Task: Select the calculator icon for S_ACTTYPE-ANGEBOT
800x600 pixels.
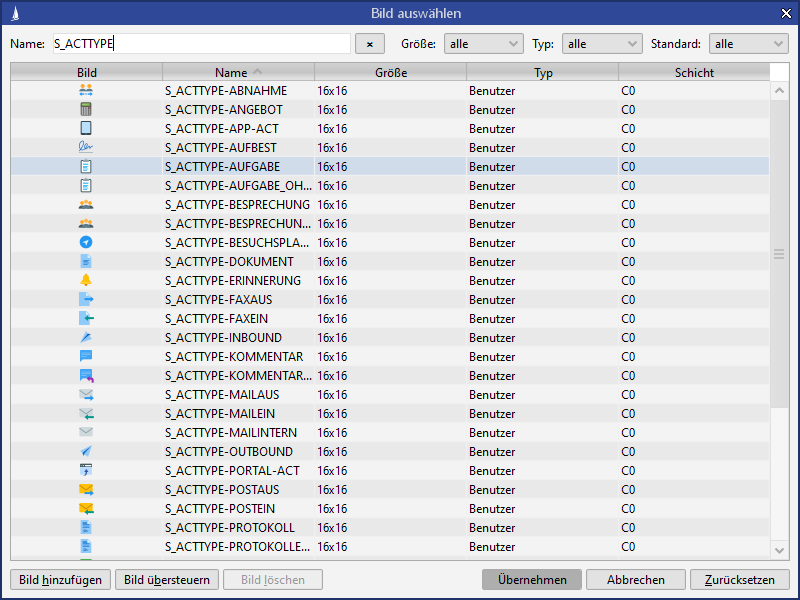Action: pyautogui.click(x=86, y=109)
